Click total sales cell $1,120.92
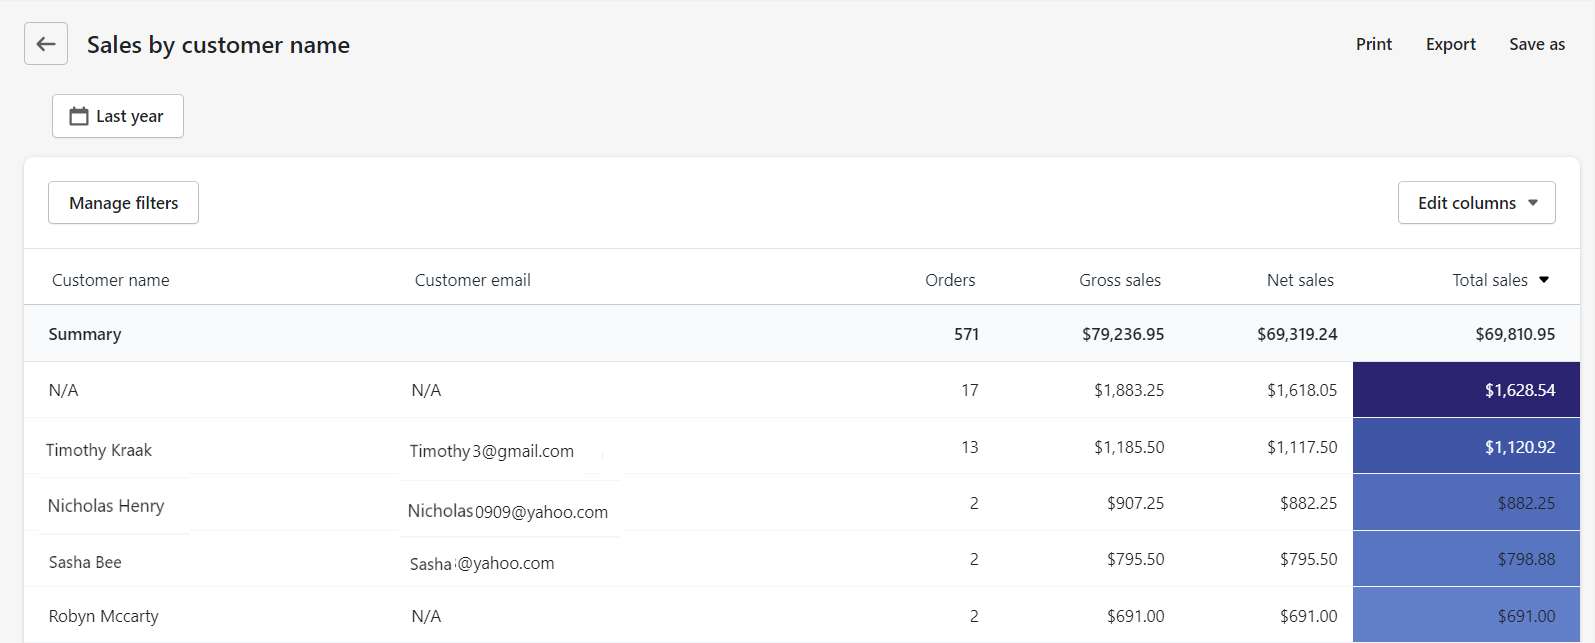The image size is (1595, 643). (x=1466, y=446)
